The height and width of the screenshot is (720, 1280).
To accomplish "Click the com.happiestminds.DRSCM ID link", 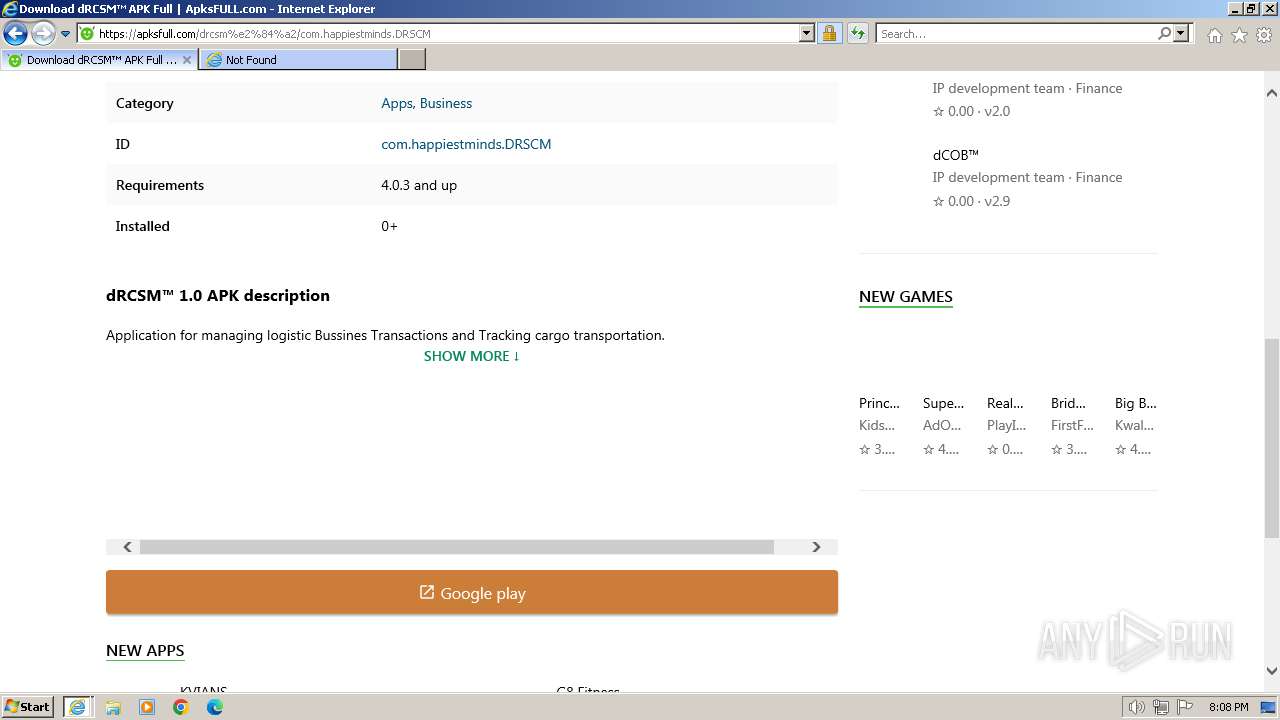I will pyautogui.click(x=466, y=144).
